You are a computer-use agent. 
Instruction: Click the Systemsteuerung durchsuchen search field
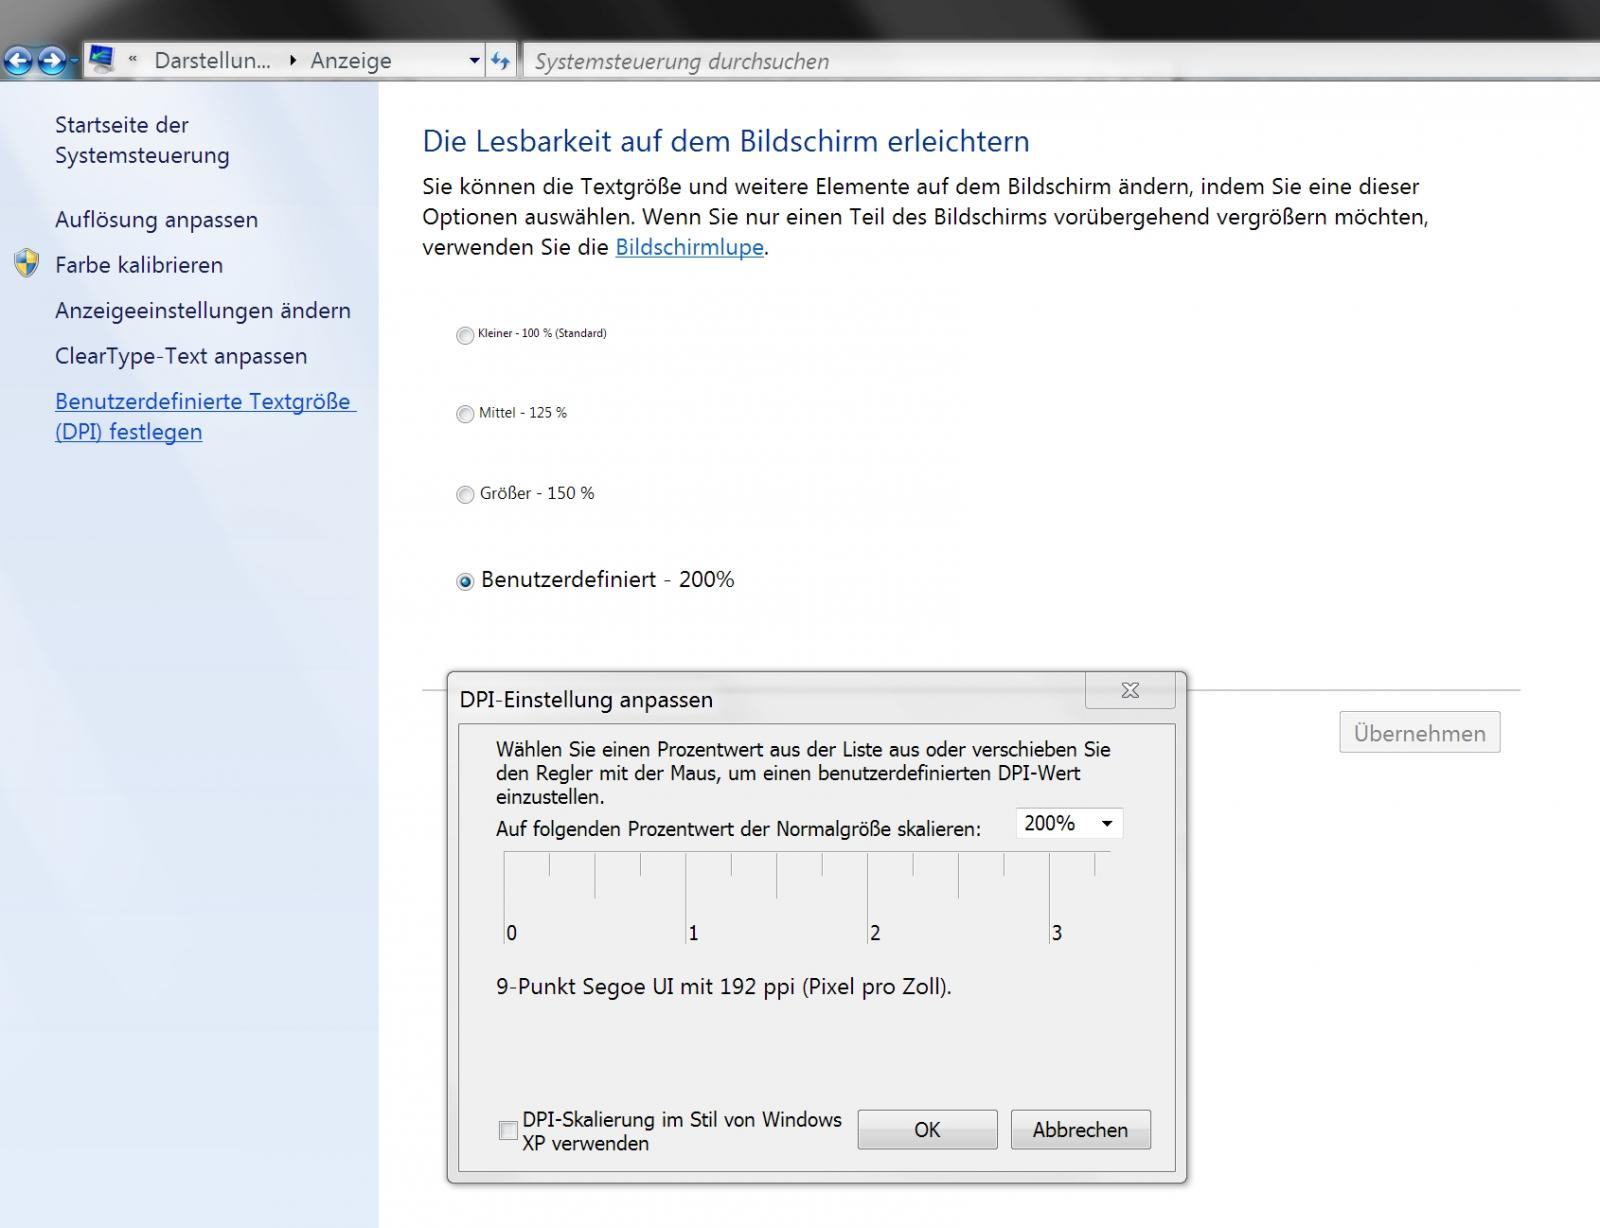[1060, 61]
